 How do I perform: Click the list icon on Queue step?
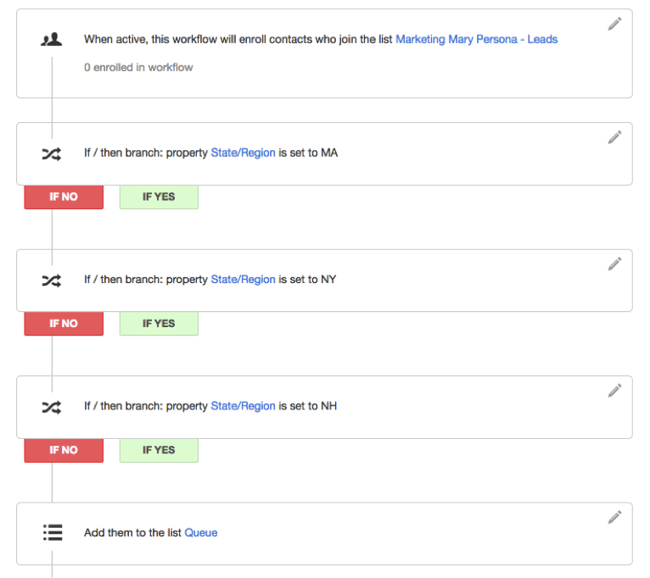click(x=52, y=533)
